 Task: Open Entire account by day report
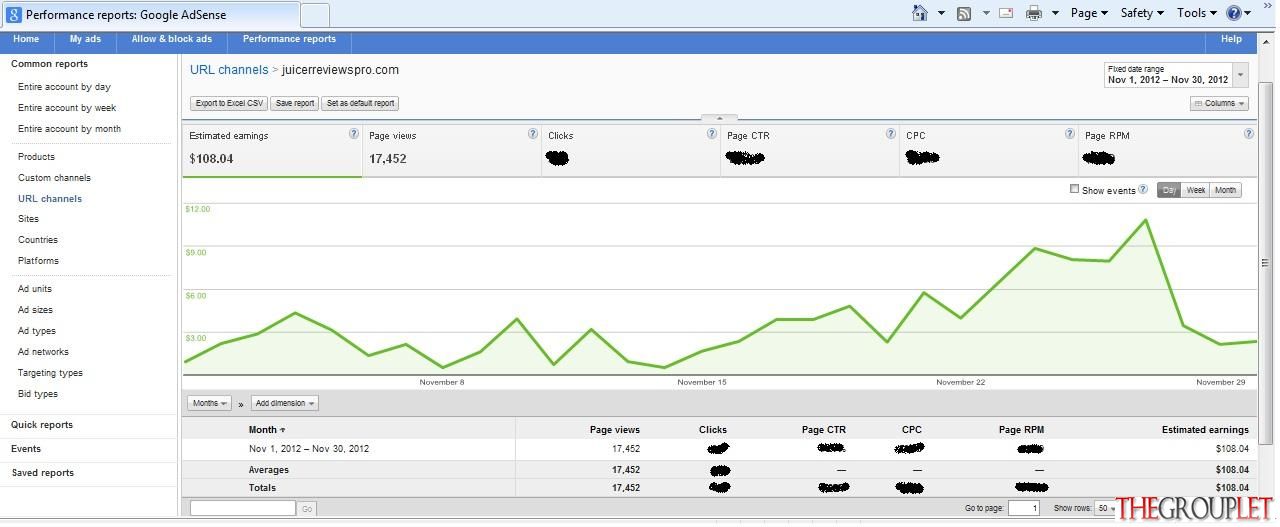click(64, 87)
